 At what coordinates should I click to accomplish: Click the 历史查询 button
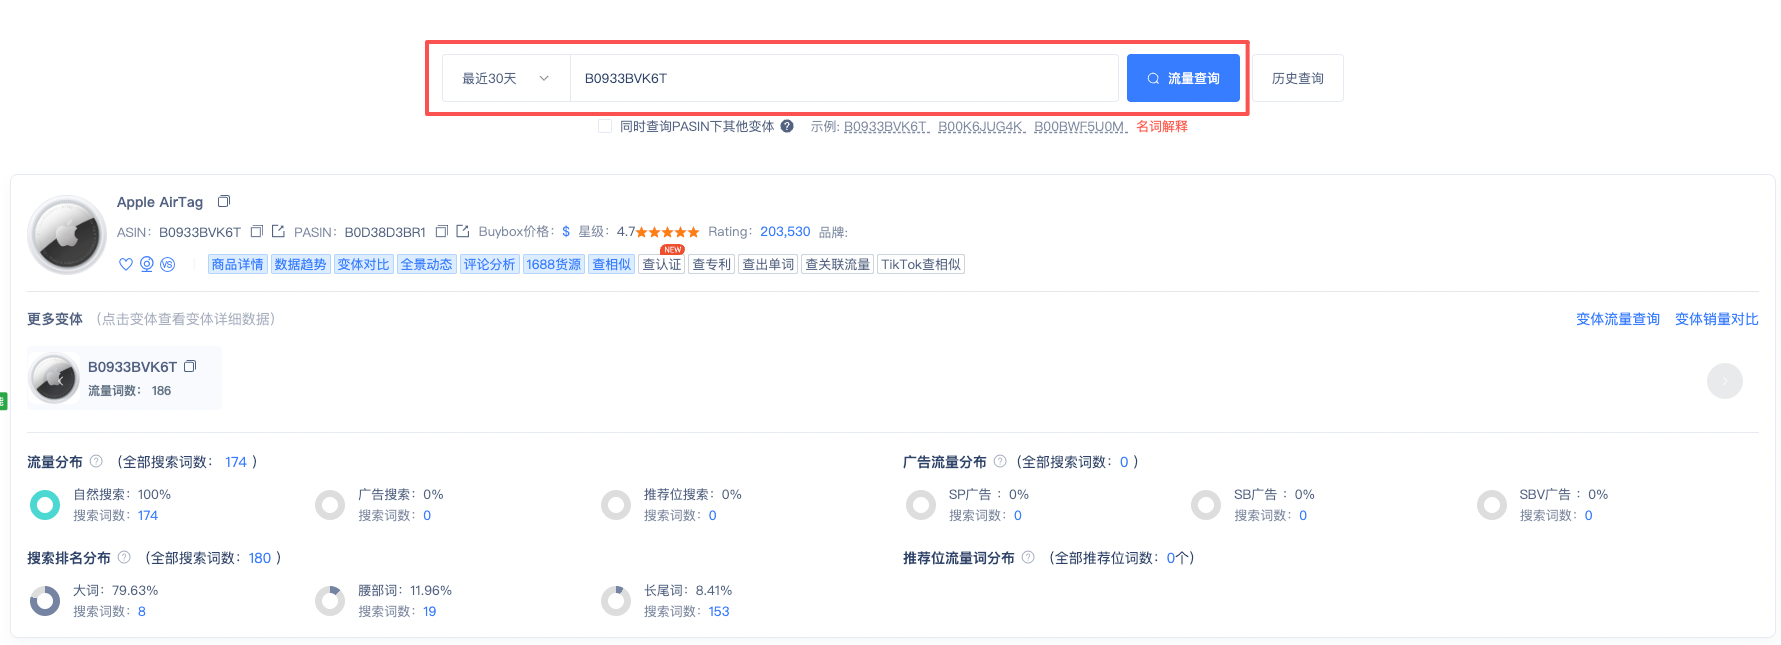(1297, 78)
